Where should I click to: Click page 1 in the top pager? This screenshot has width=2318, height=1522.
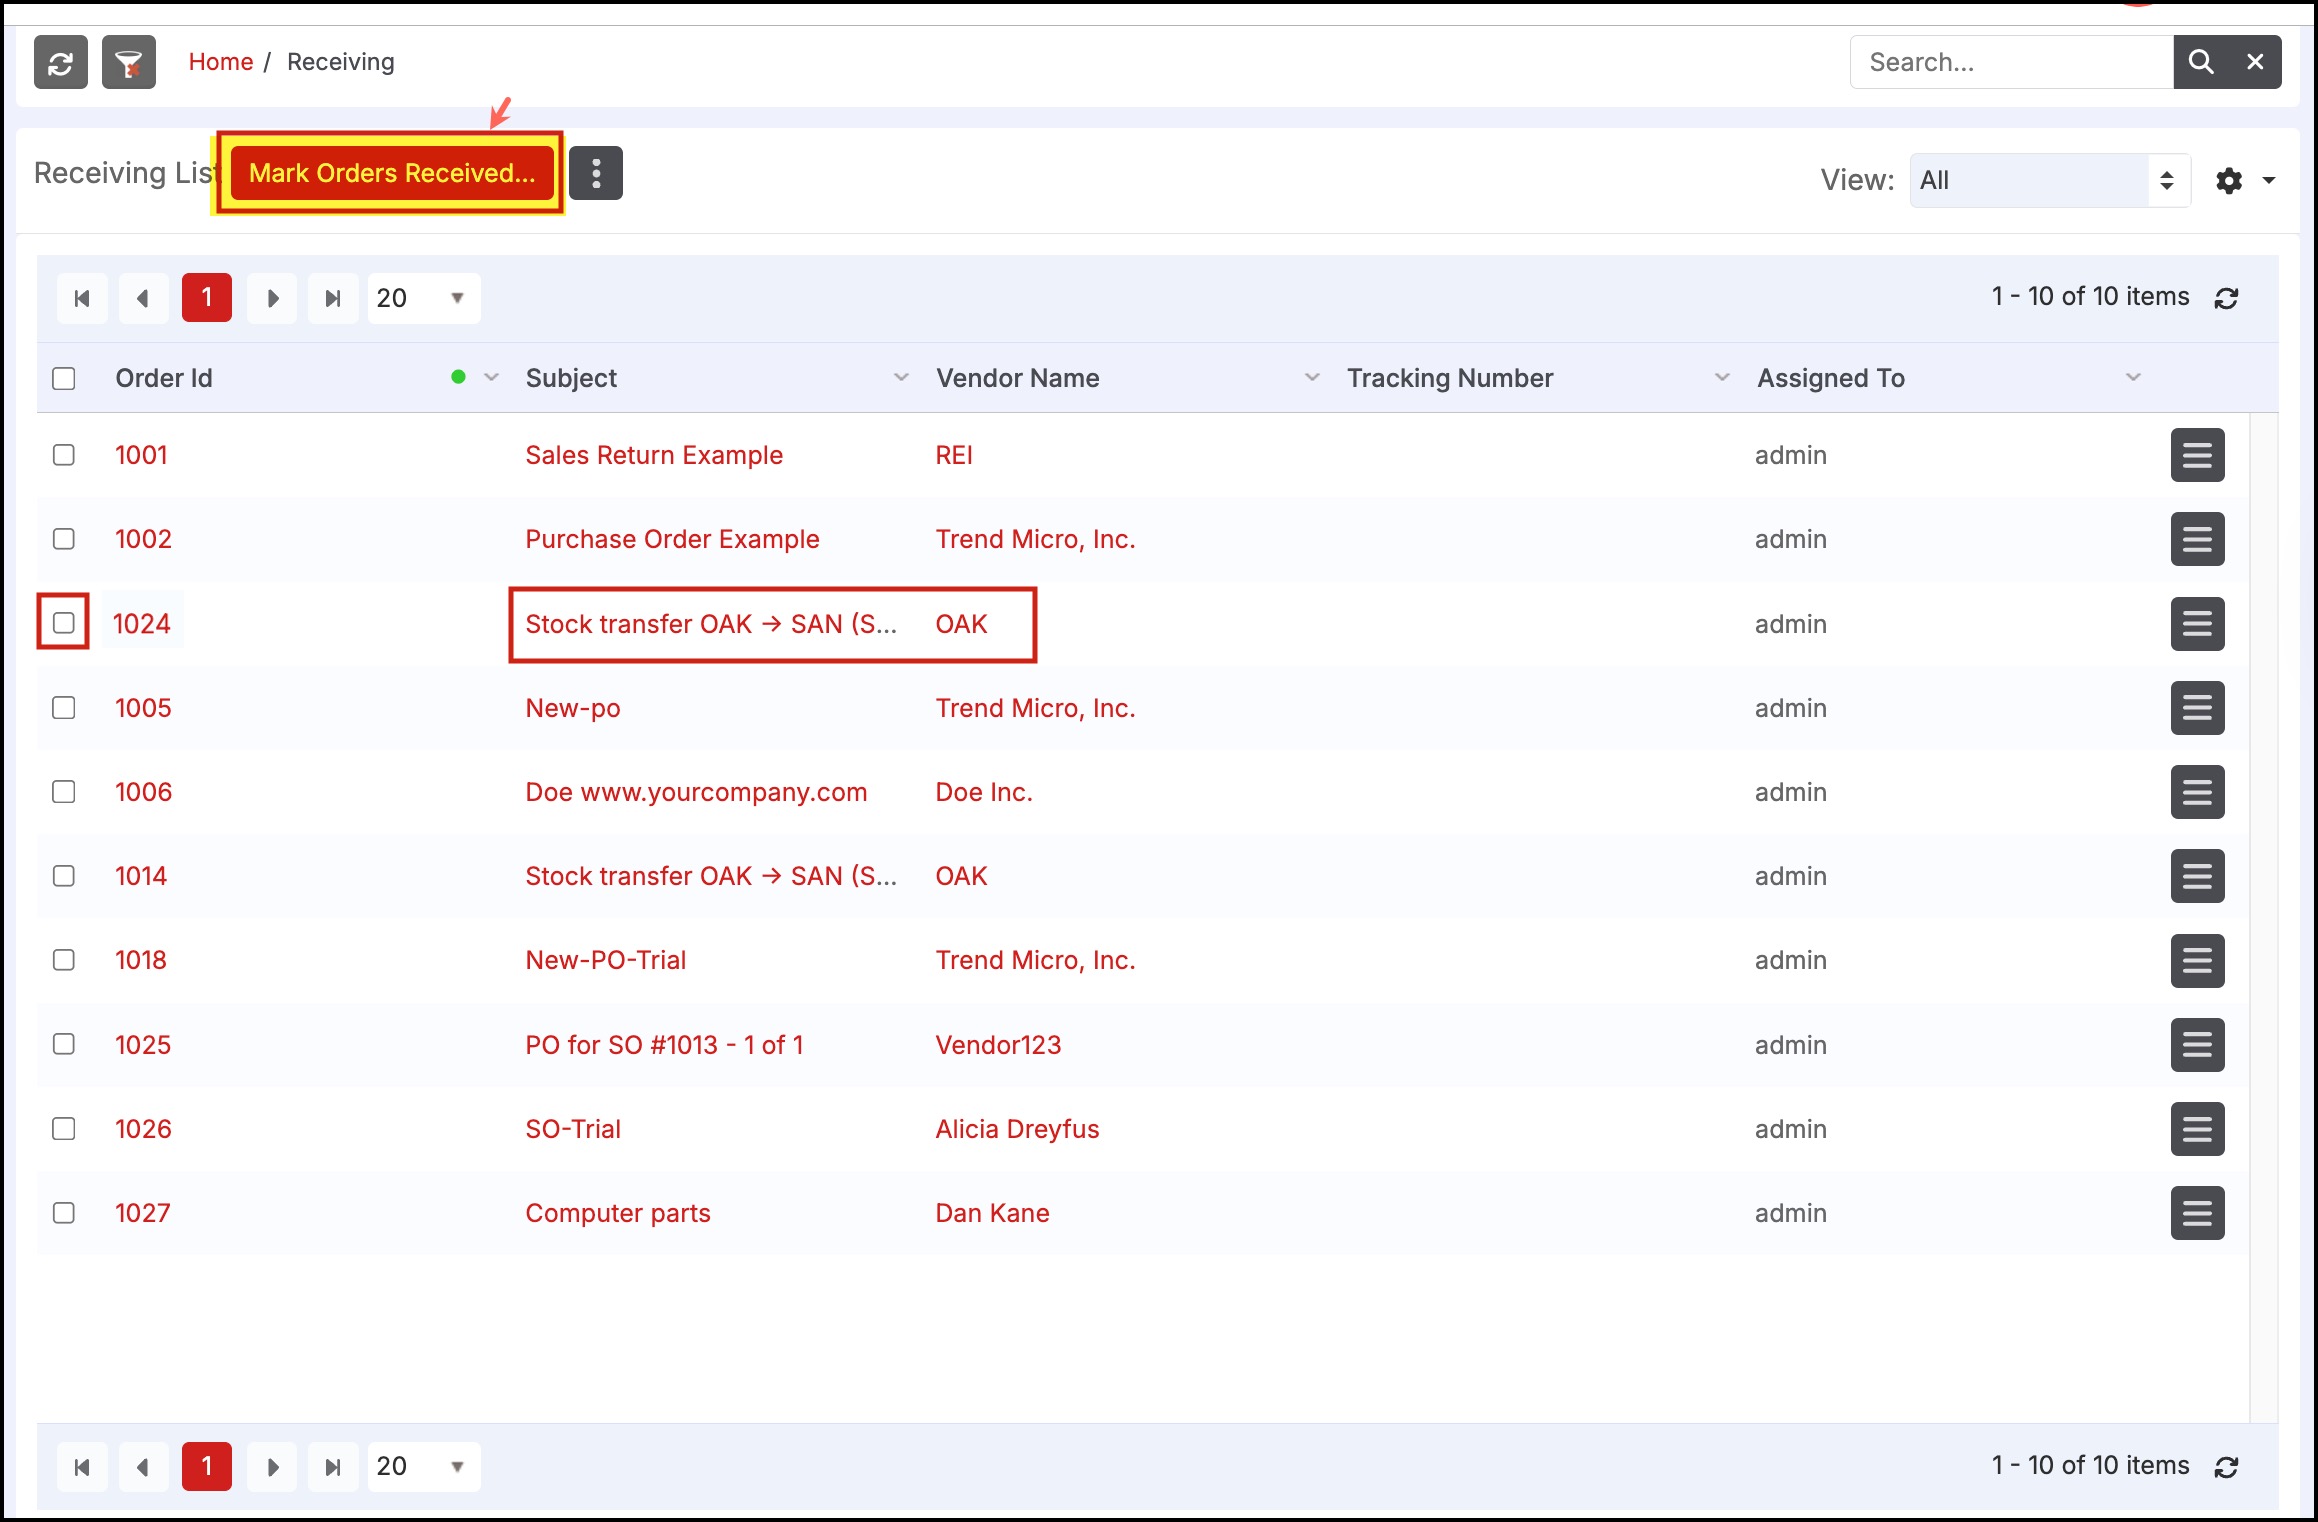[x=207, y=298]
